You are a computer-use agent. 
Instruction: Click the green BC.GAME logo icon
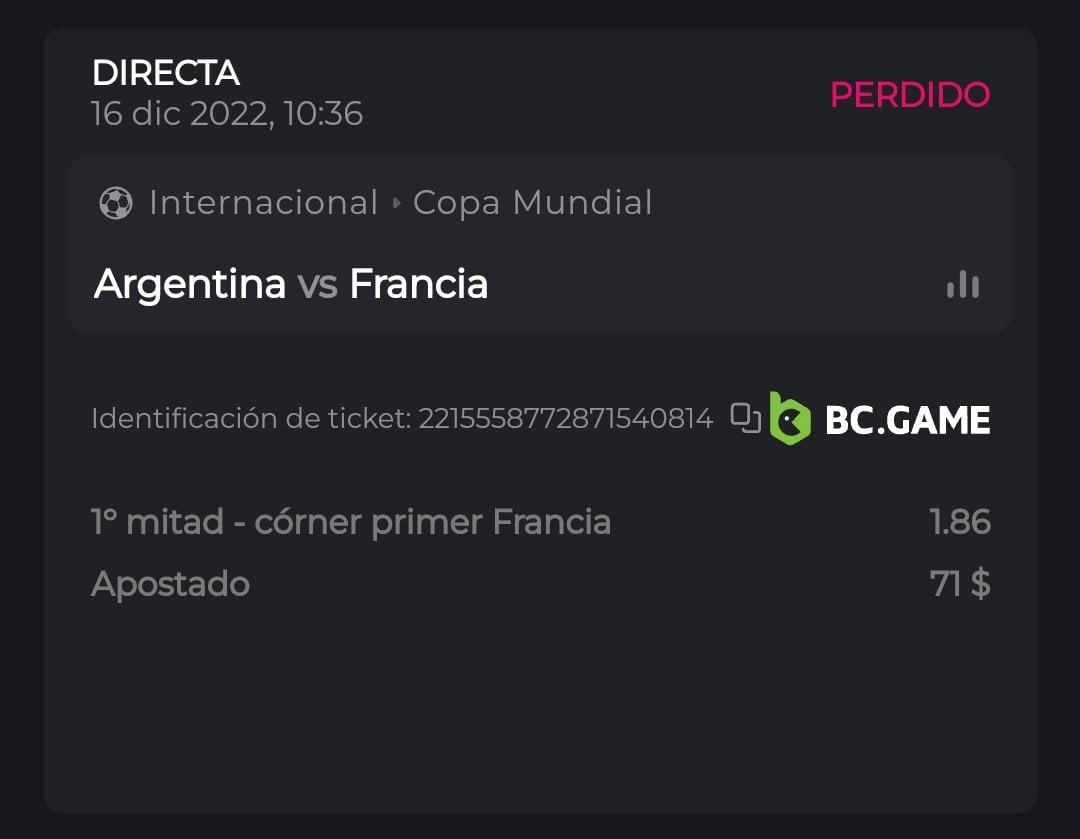[790, 419]
